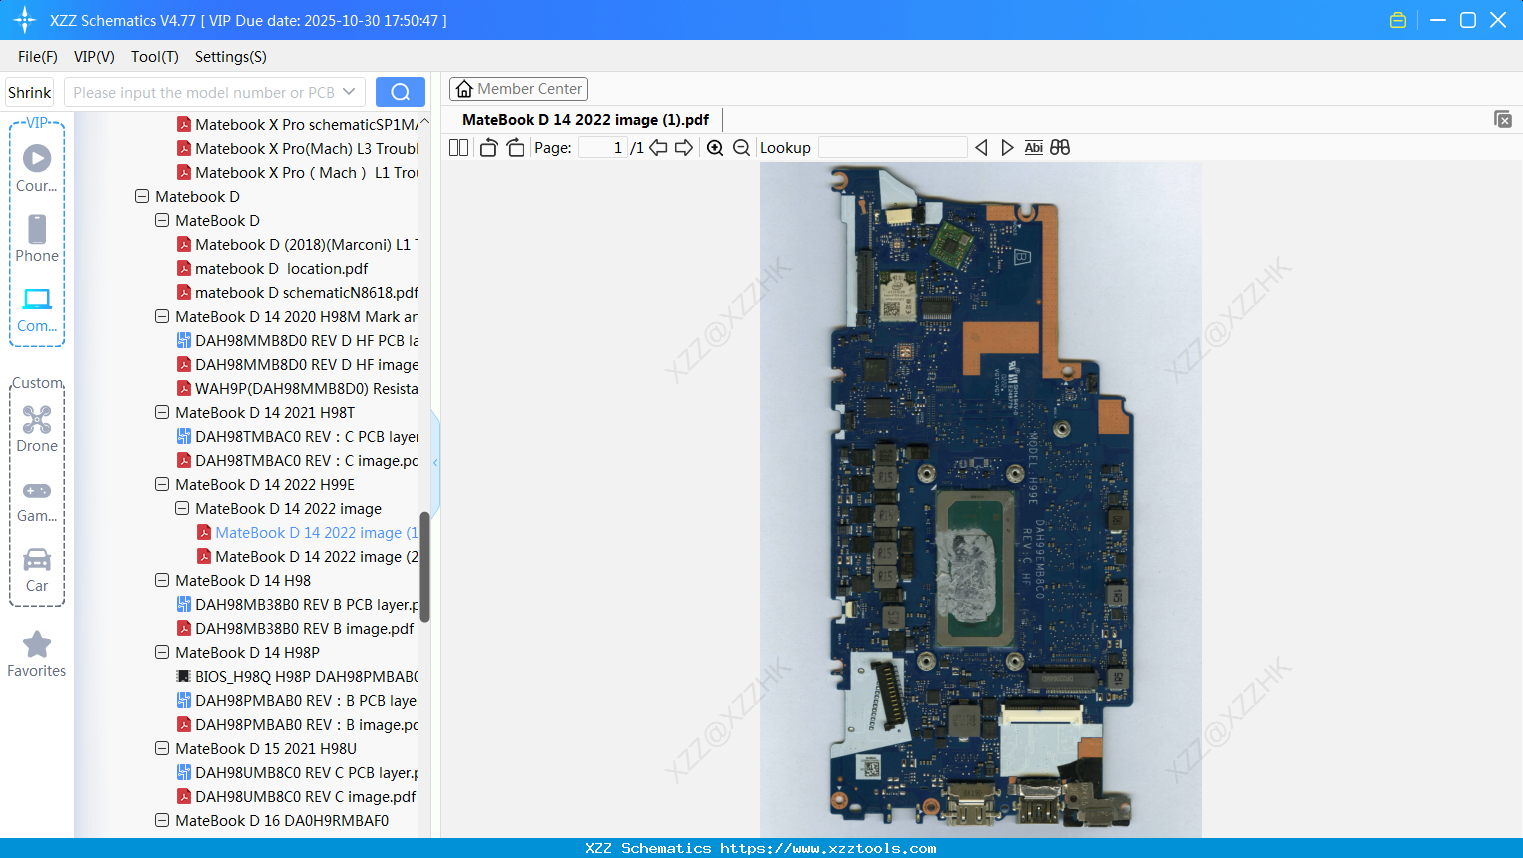
Task: Zoom out of the PDF
Action: (741, 147)
